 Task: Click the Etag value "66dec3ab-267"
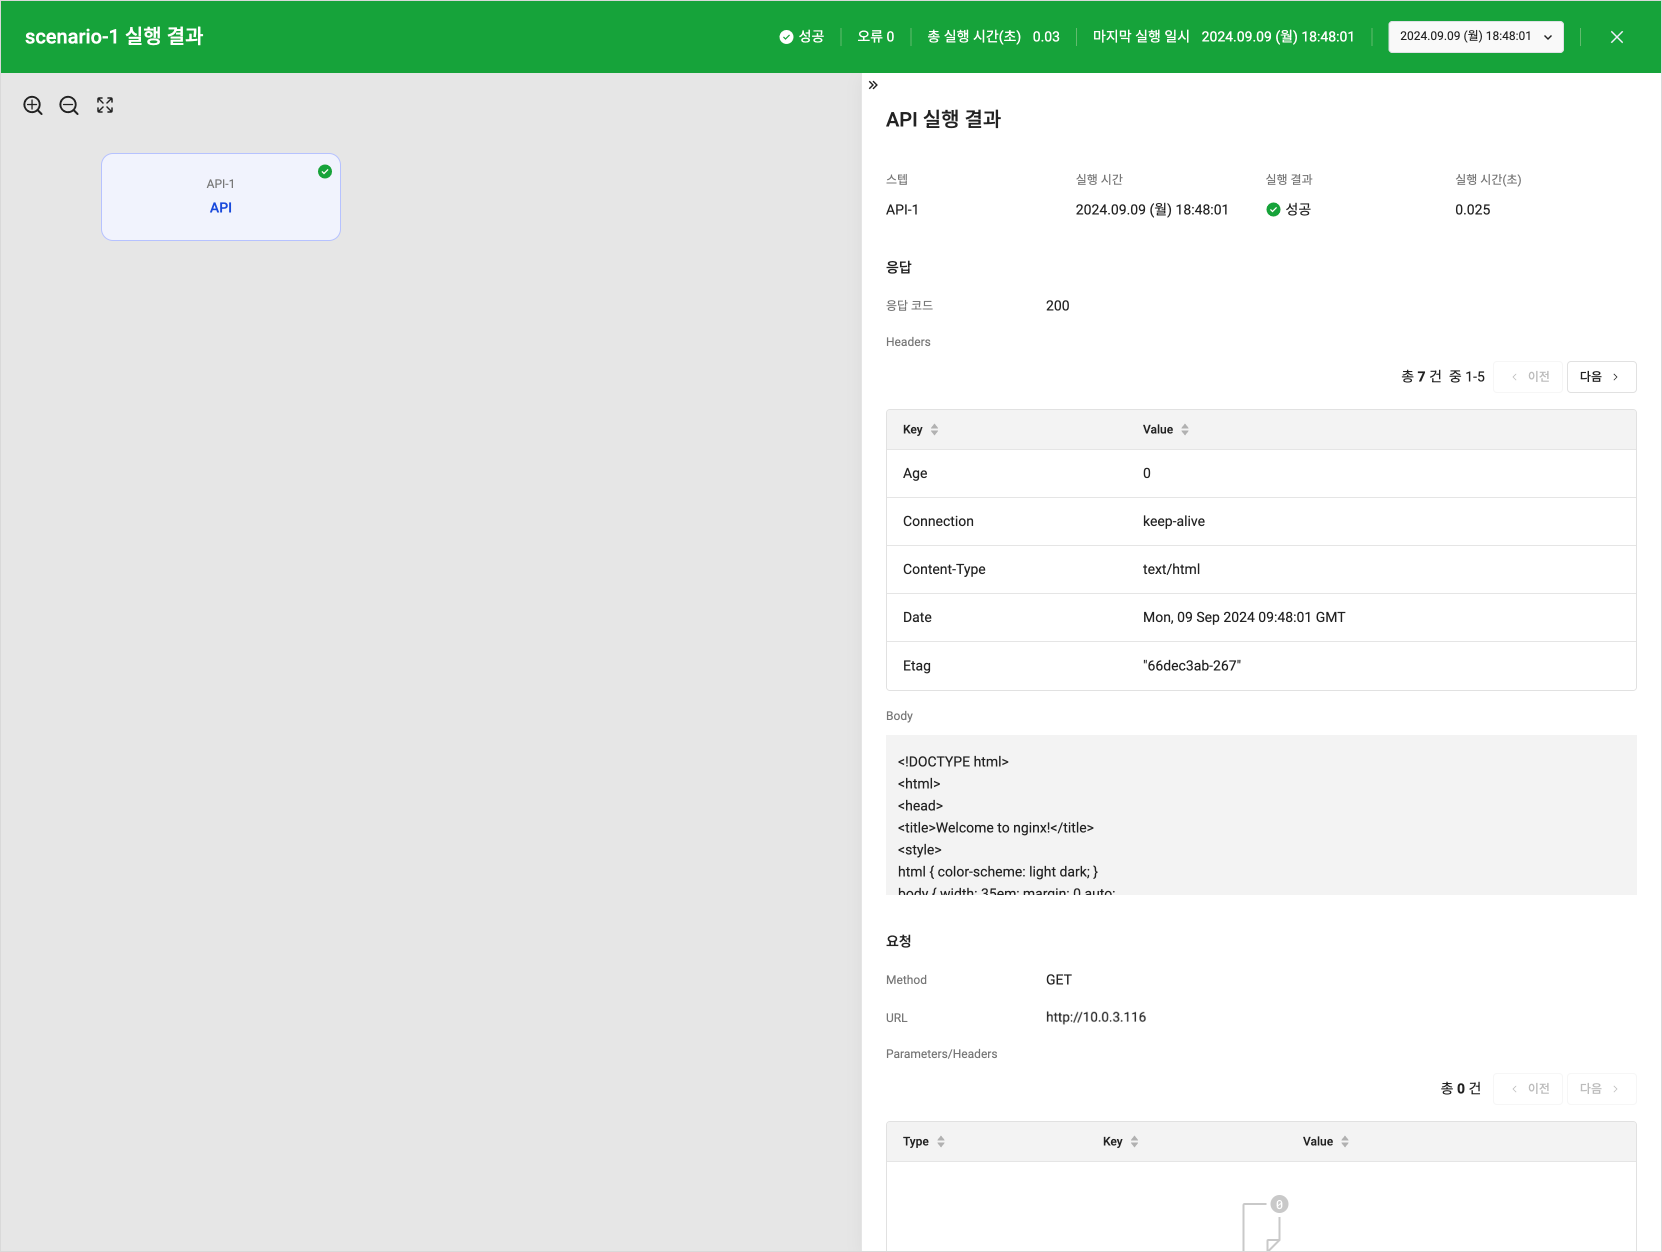(1192, 666)
